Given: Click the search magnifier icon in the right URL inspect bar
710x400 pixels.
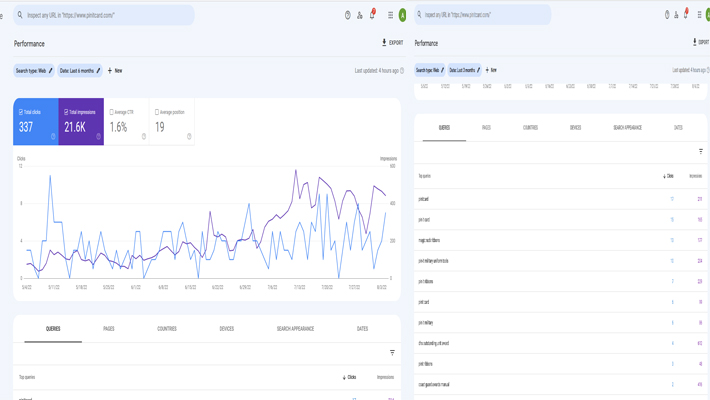Looking at the screenshot, I should (419, 14).
